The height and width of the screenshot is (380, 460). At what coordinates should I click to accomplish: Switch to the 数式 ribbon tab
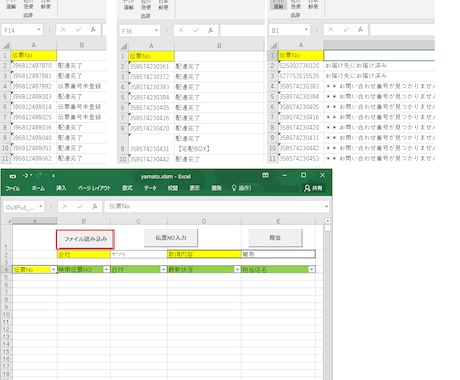(127, 188)
